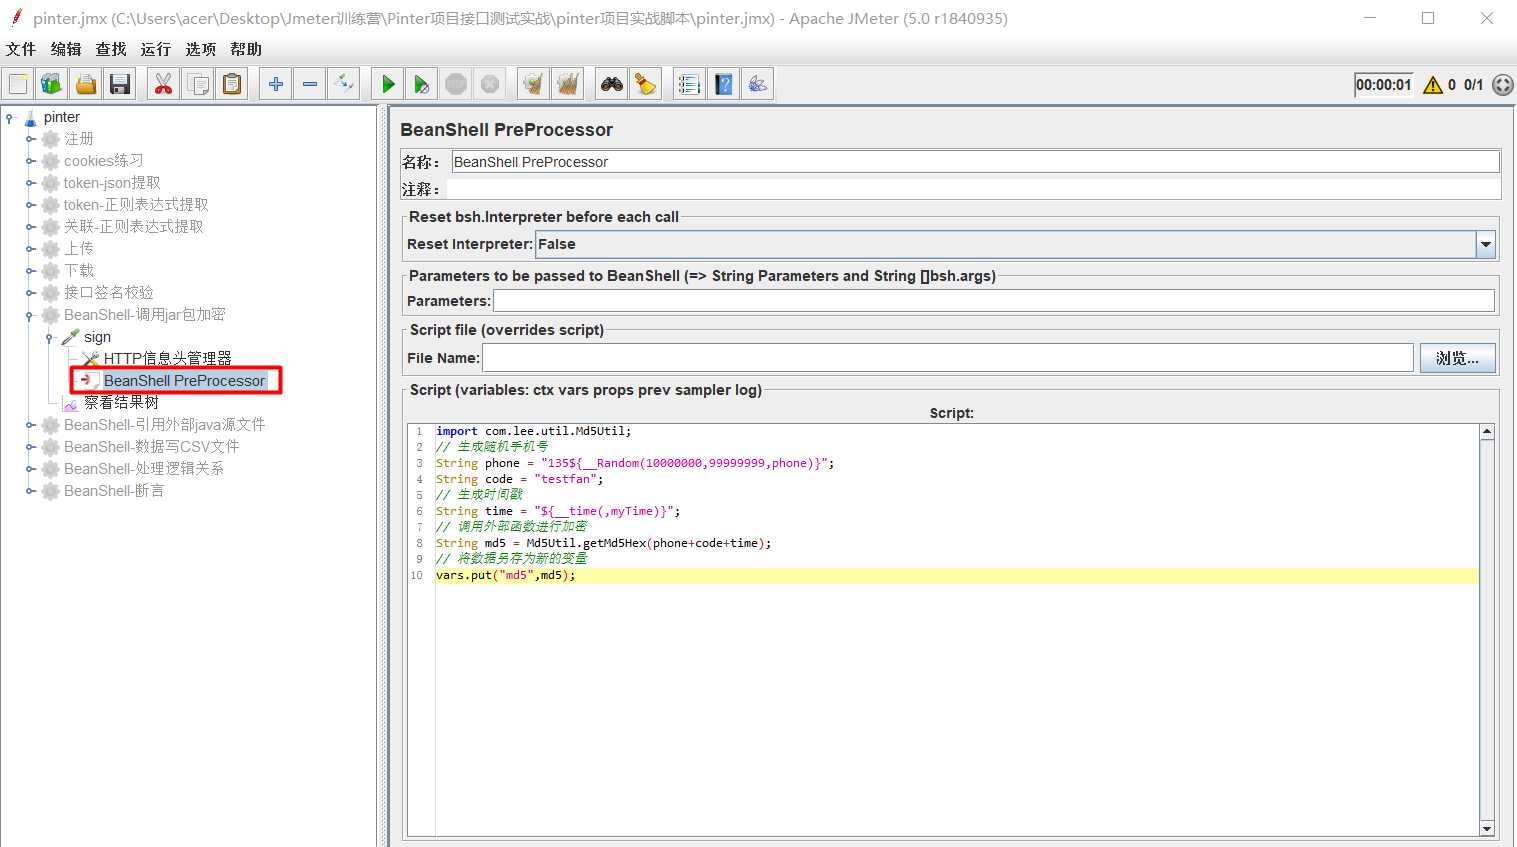Click the gray Stop test icon
Image resolution: width=1517 pixels, height=847 pixels.
[456, 84]
